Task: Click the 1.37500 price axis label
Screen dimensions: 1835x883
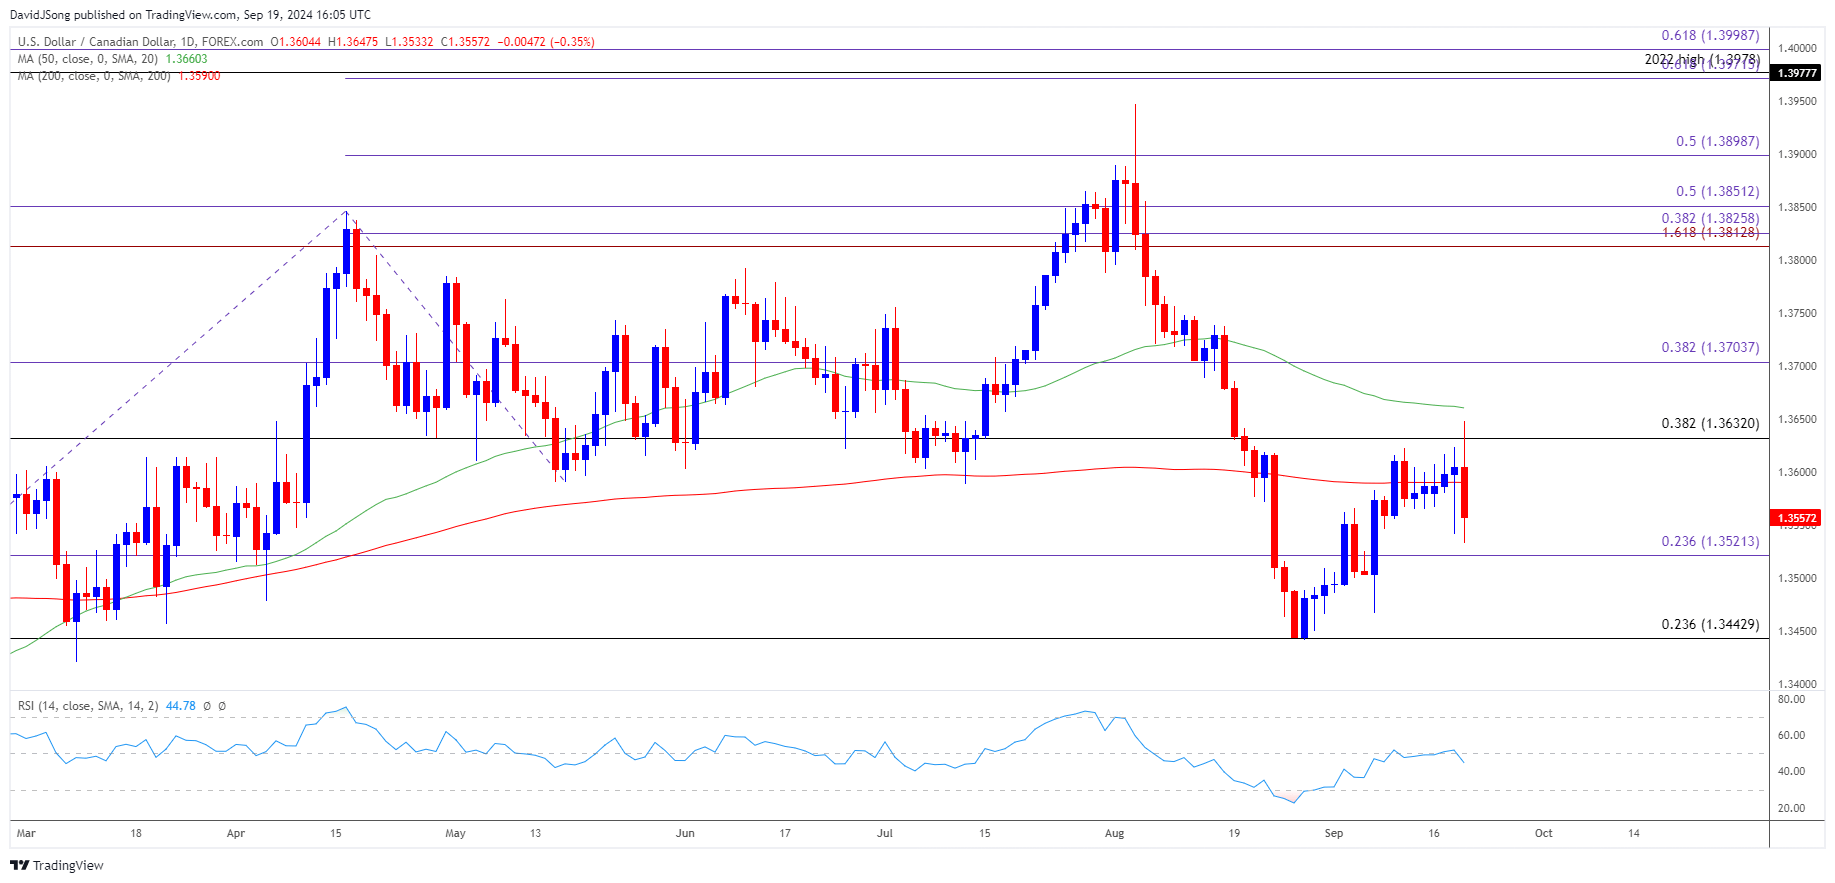Action: click(1797, 313)
